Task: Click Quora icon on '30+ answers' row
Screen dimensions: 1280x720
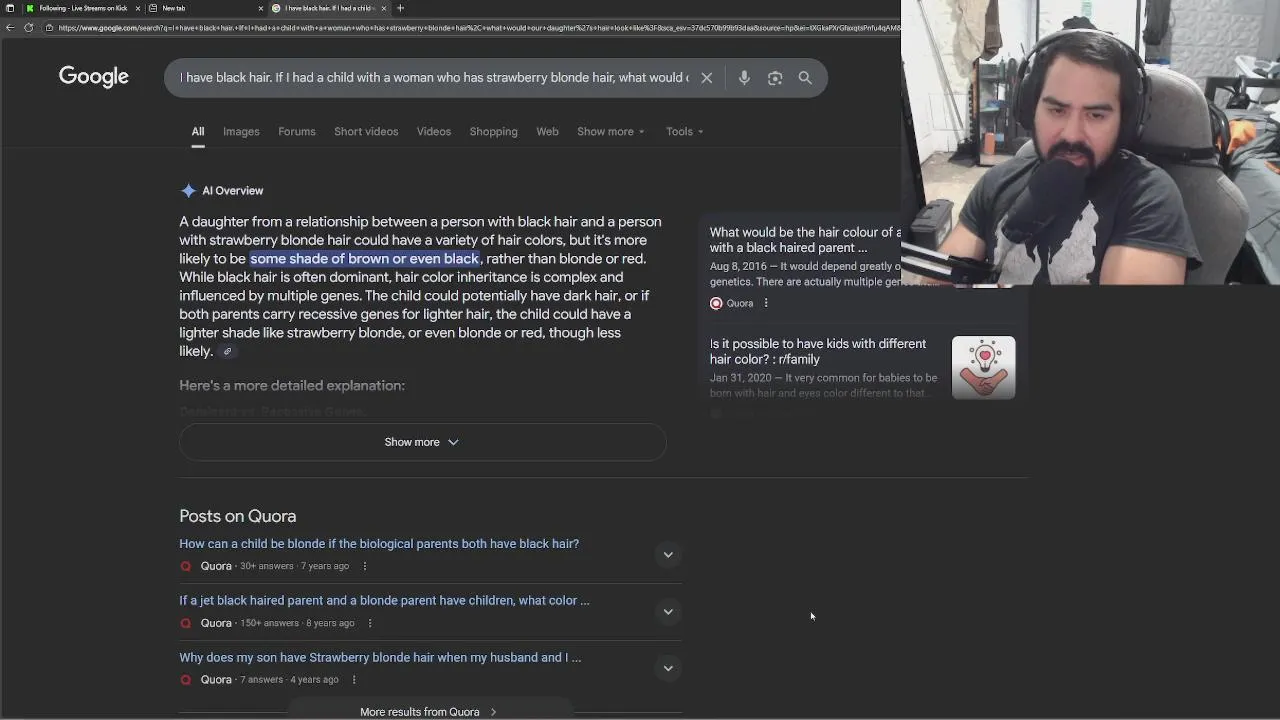Action: coord(186,566)
